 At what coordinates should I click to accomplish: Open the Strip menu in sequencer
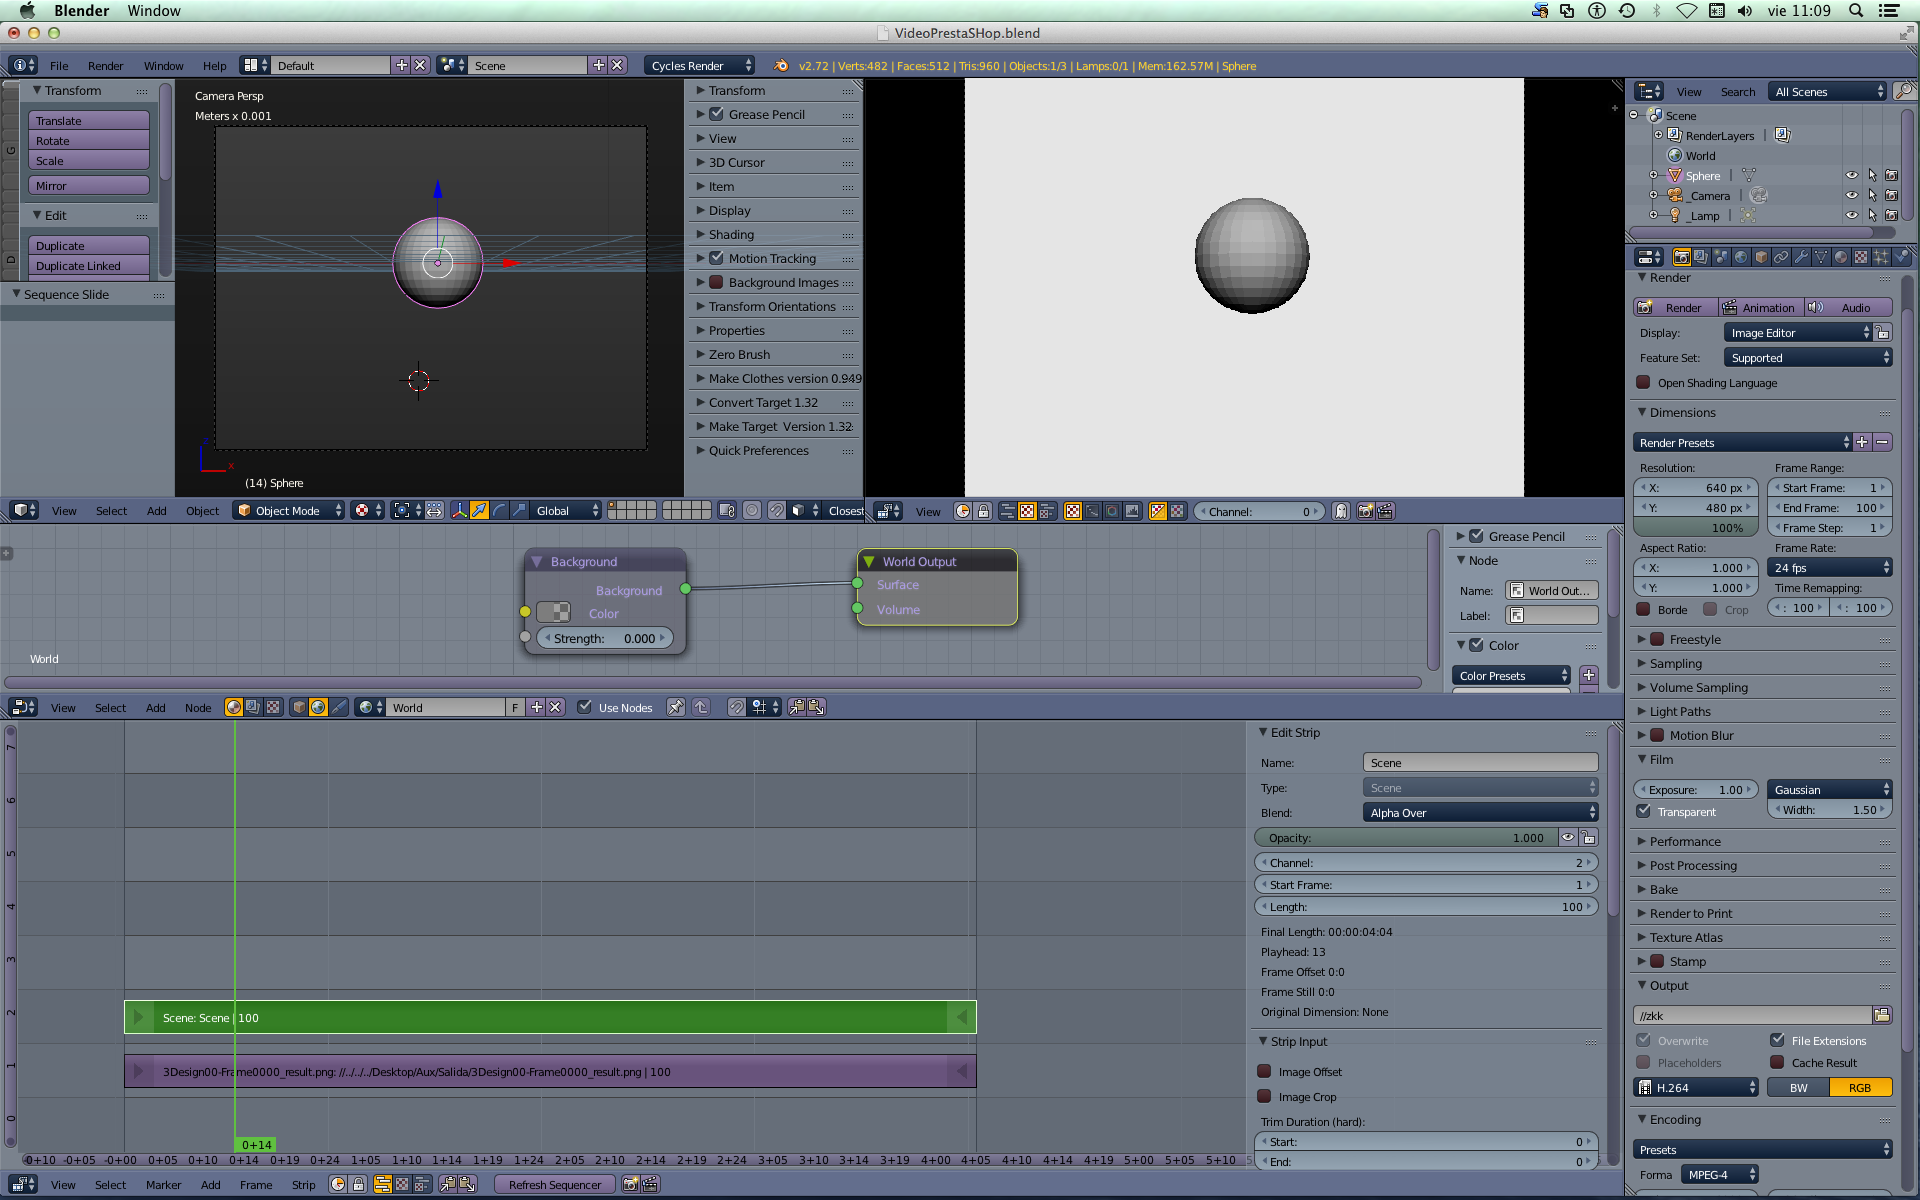click(303, 1185)
